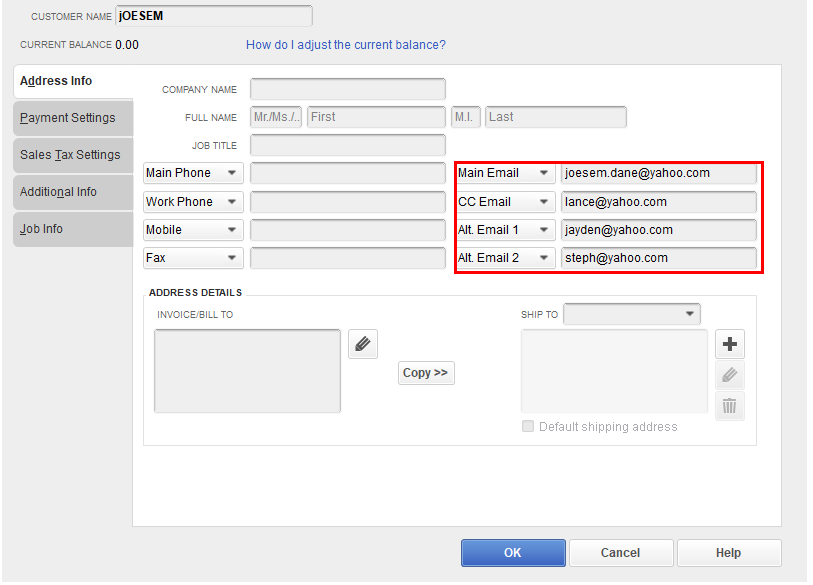Click the Customer Name text field

(x=214, y=16)
